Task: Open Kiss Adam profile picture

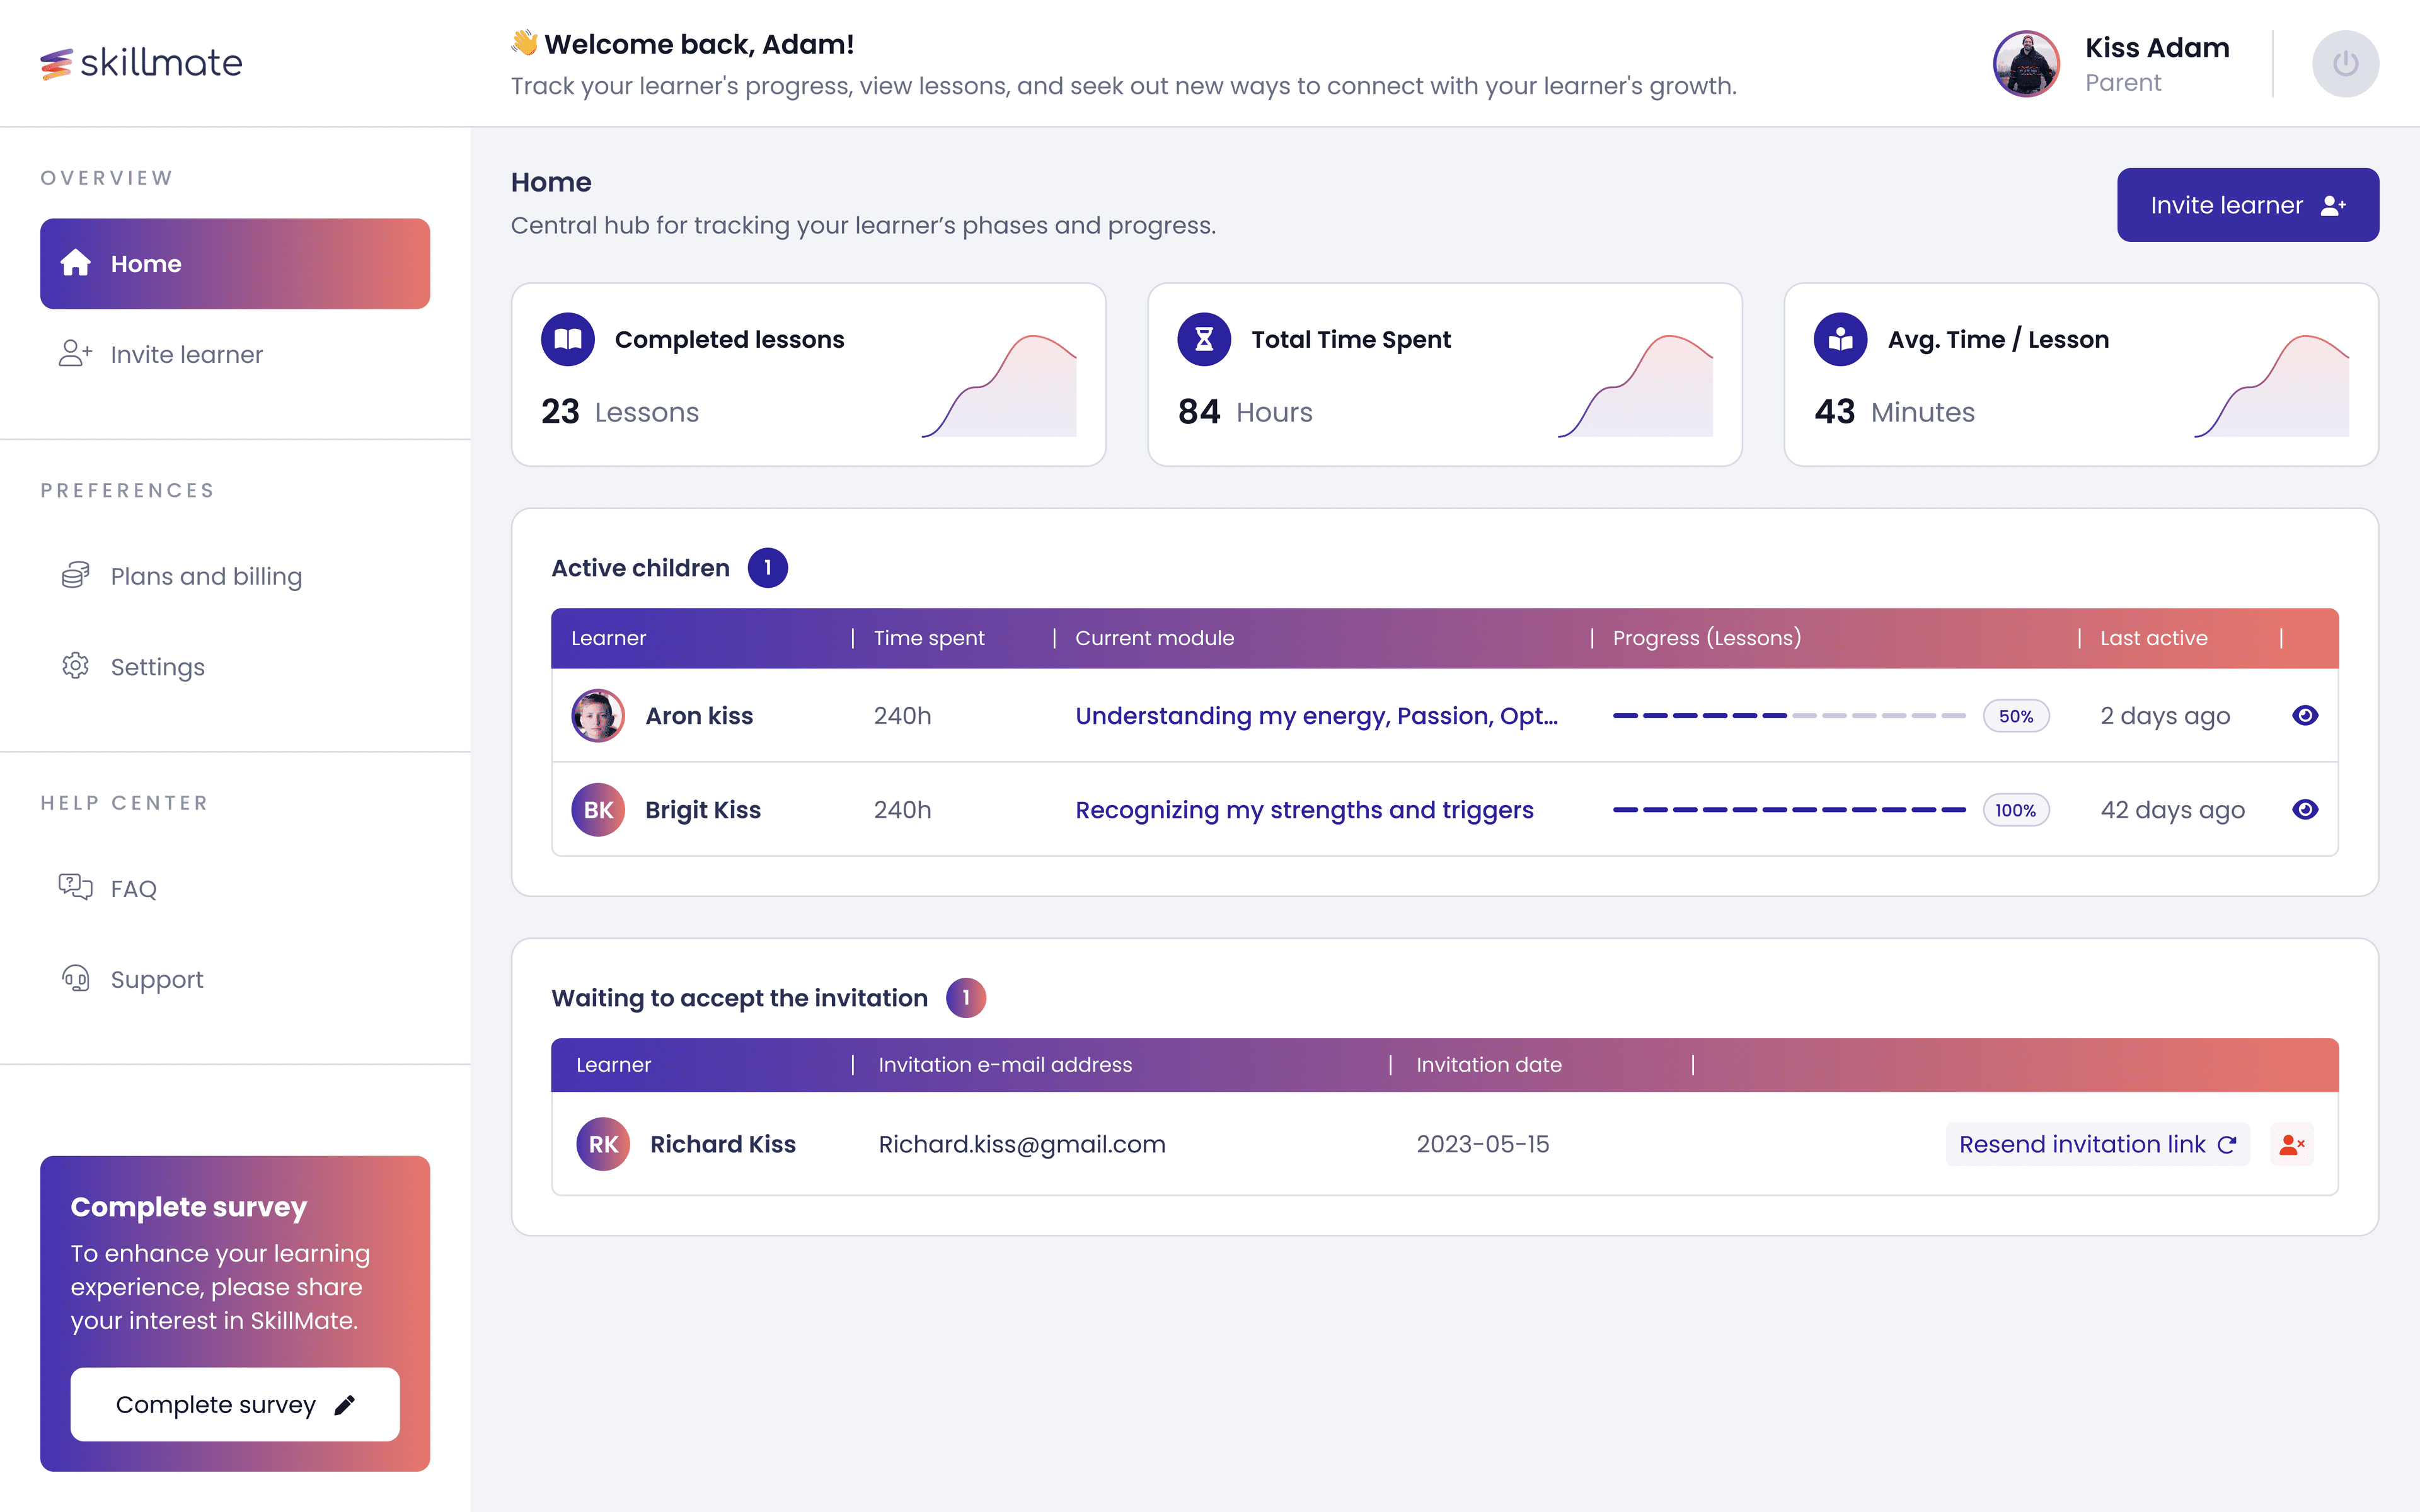Action: 2026,64
